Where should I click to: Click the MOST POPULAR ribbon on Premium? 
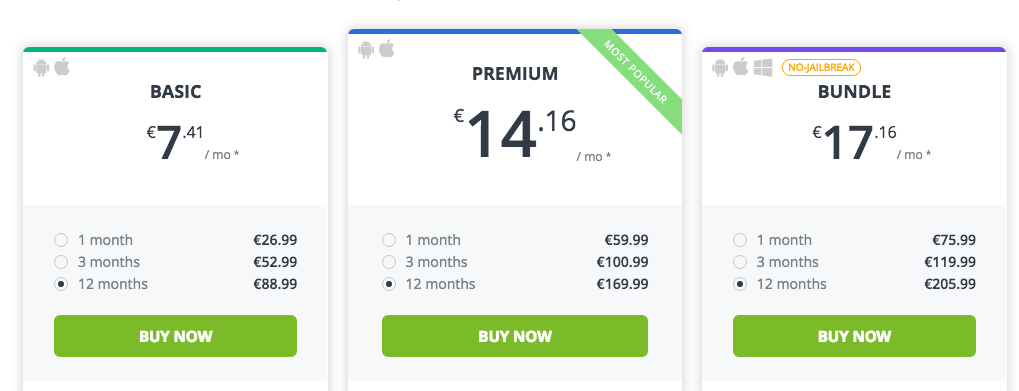pos(636,73)
